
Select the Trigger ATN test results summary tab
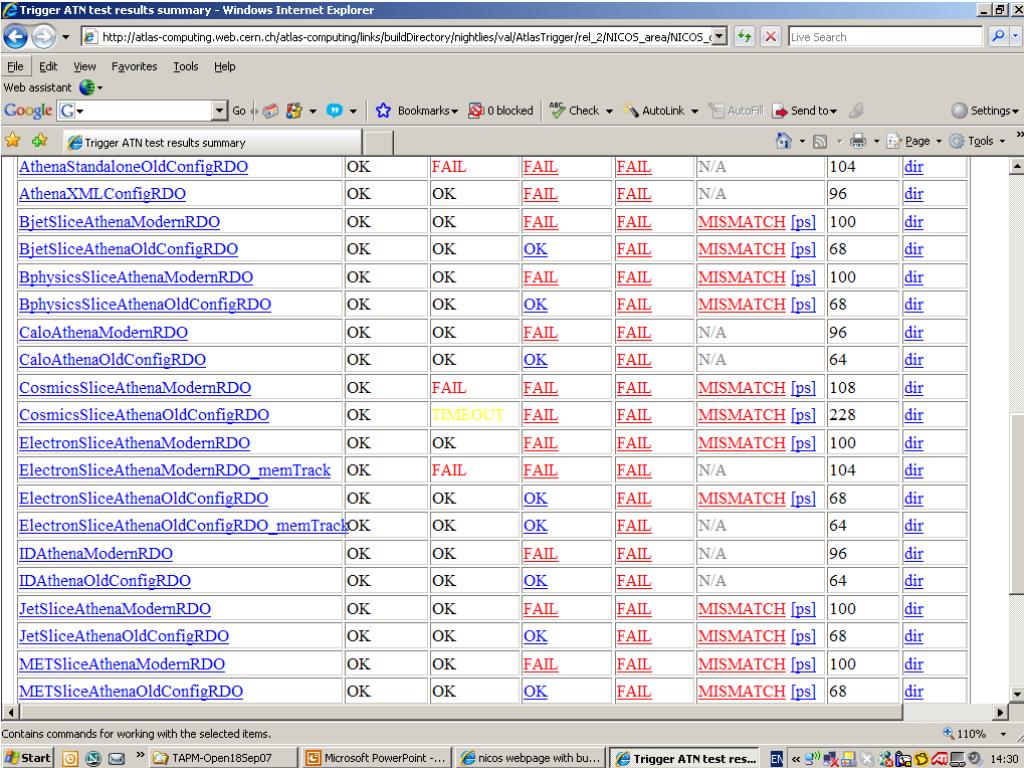pyautogui.click(x=213, y=142)
